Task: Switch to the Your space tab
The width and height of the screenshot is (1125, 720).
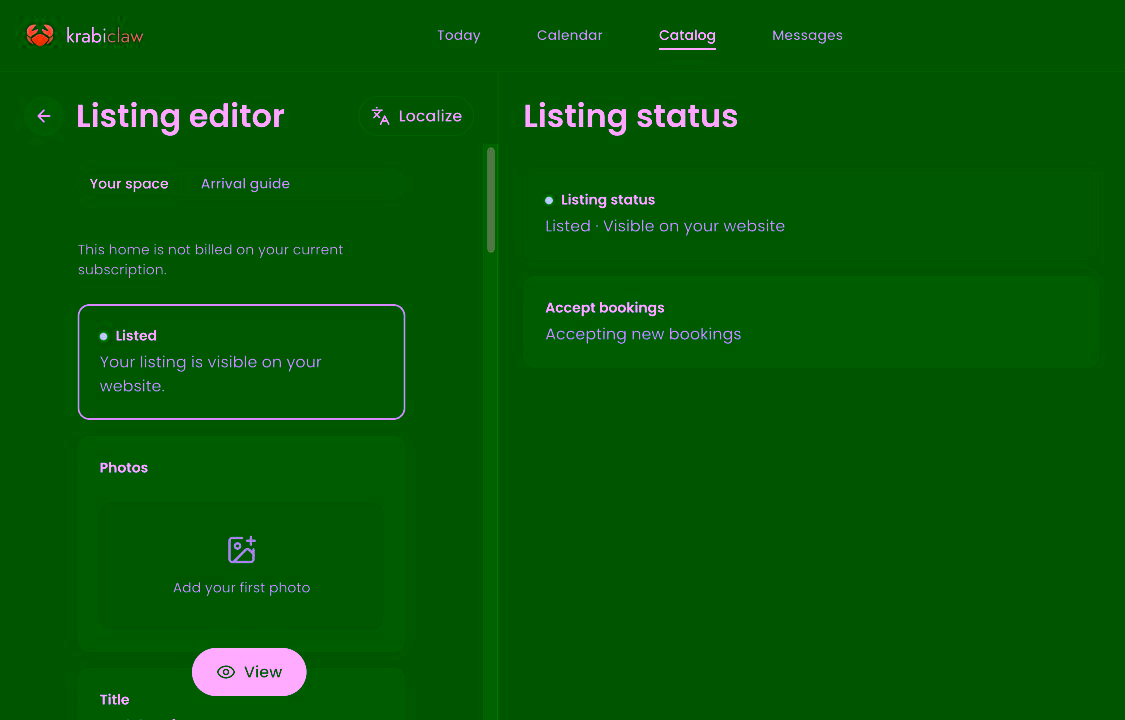Action: [129, 184]
